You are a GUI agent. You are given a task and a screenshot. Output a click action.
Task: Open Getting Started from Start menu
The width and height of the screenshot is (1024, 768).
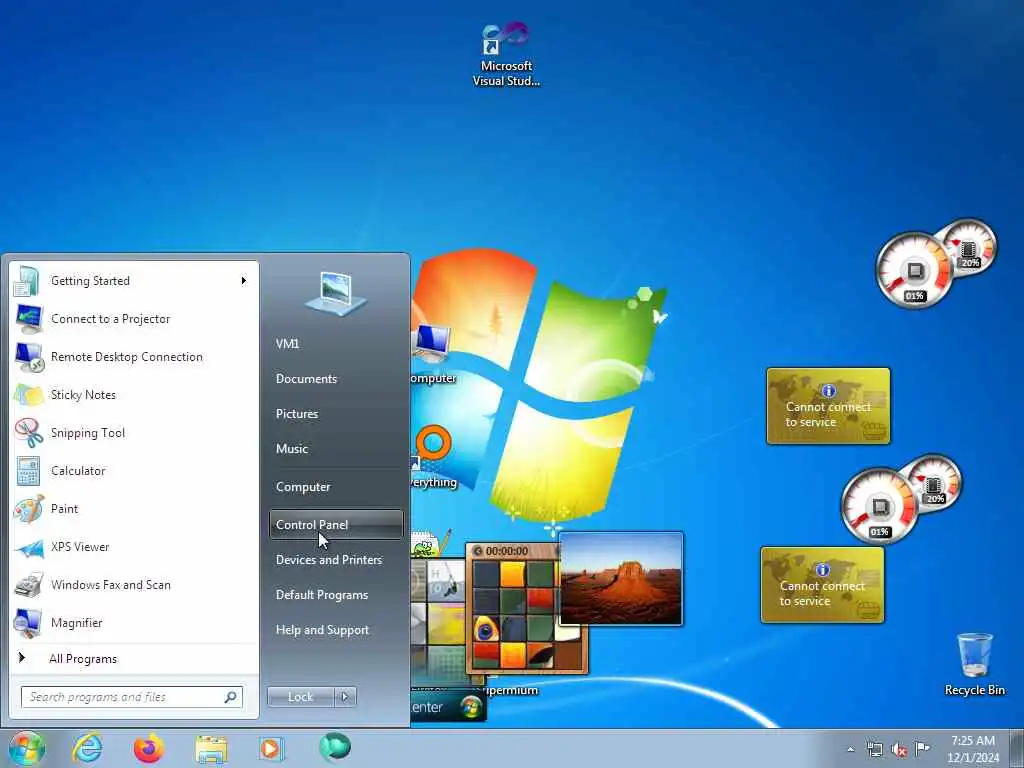pyautogui.click(x=135, y=281)
